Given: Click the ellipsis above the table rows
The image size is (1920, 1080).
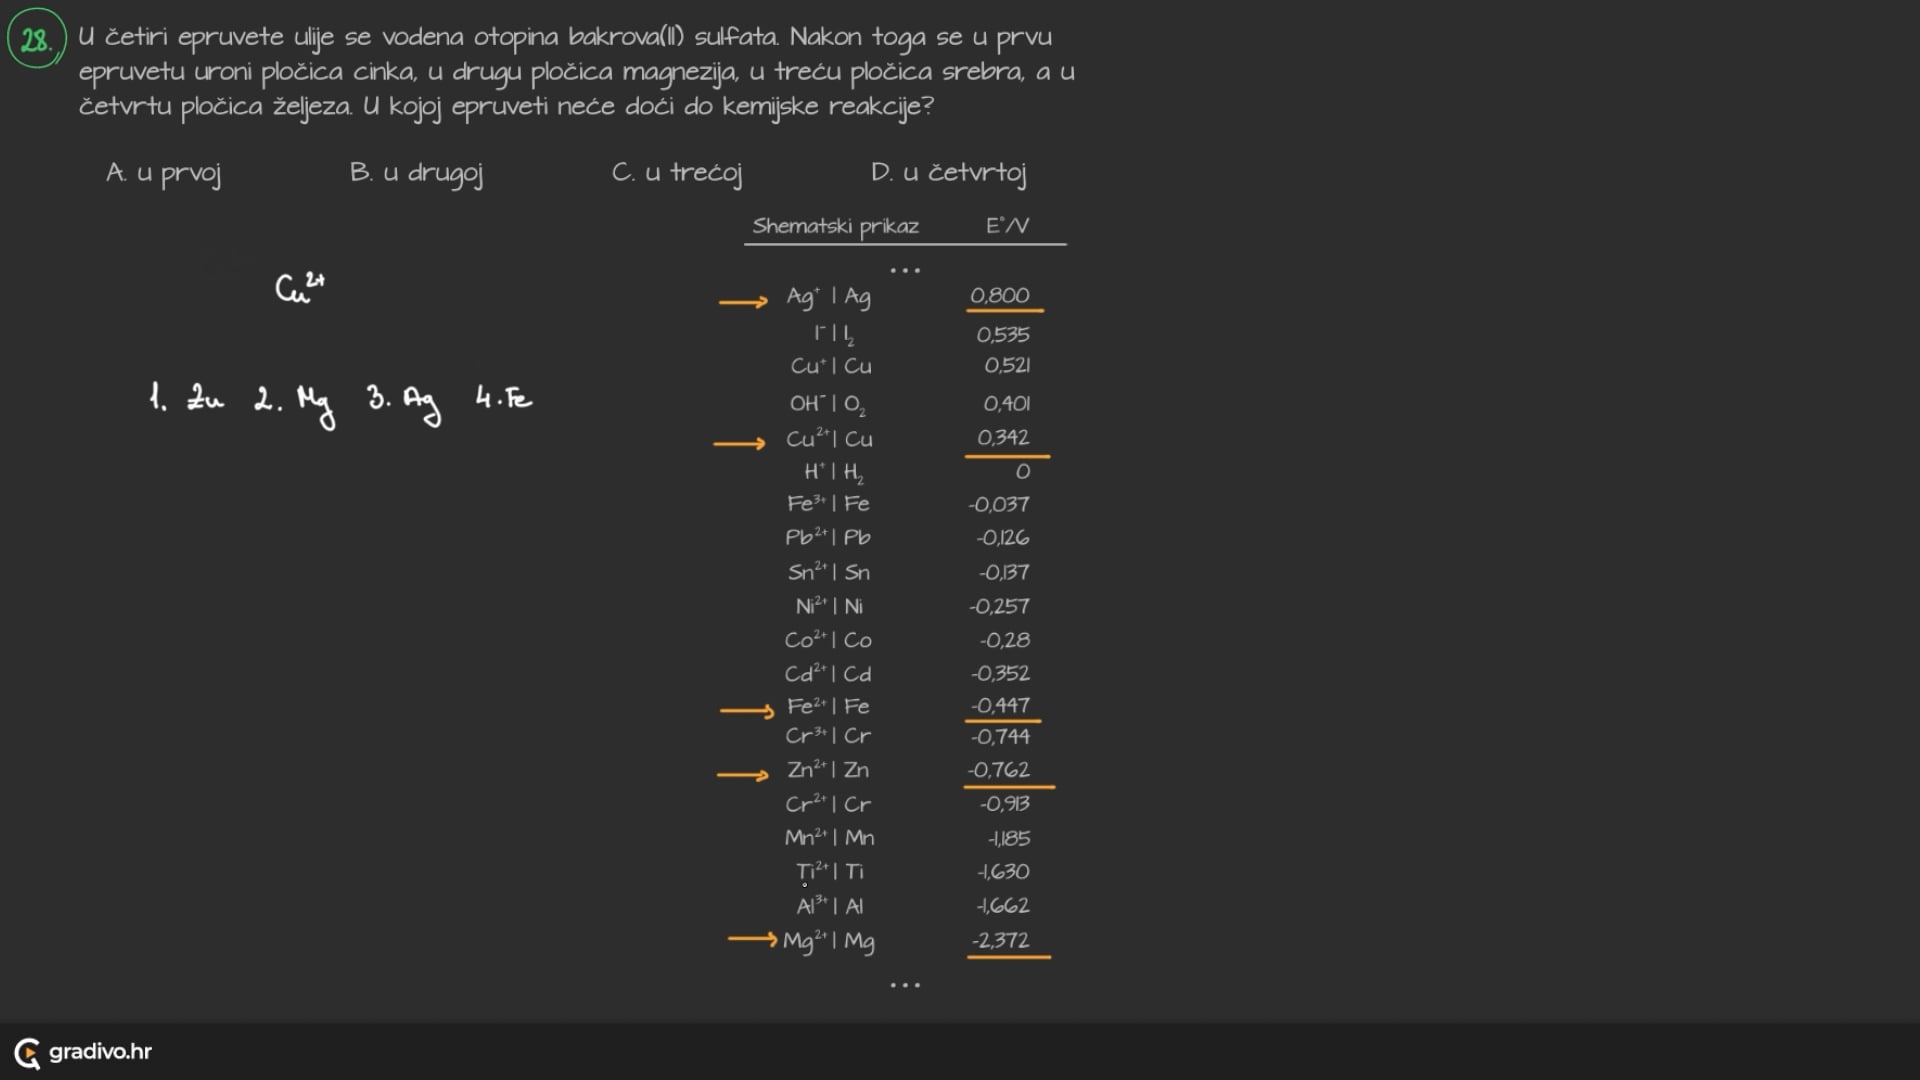Looking at the screenshot, I should [x=905, y=271].
